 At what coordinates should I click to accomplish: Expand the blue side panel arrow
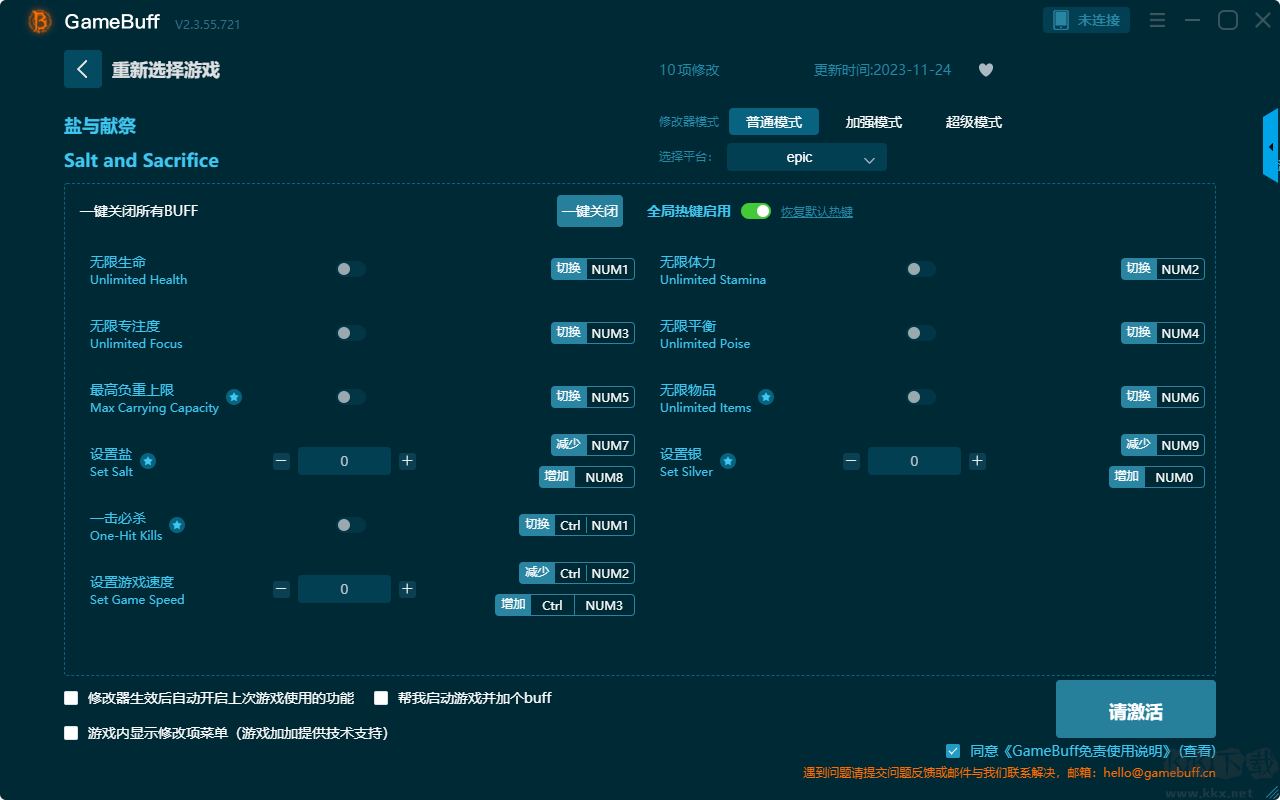click(x=1271, y=146)
